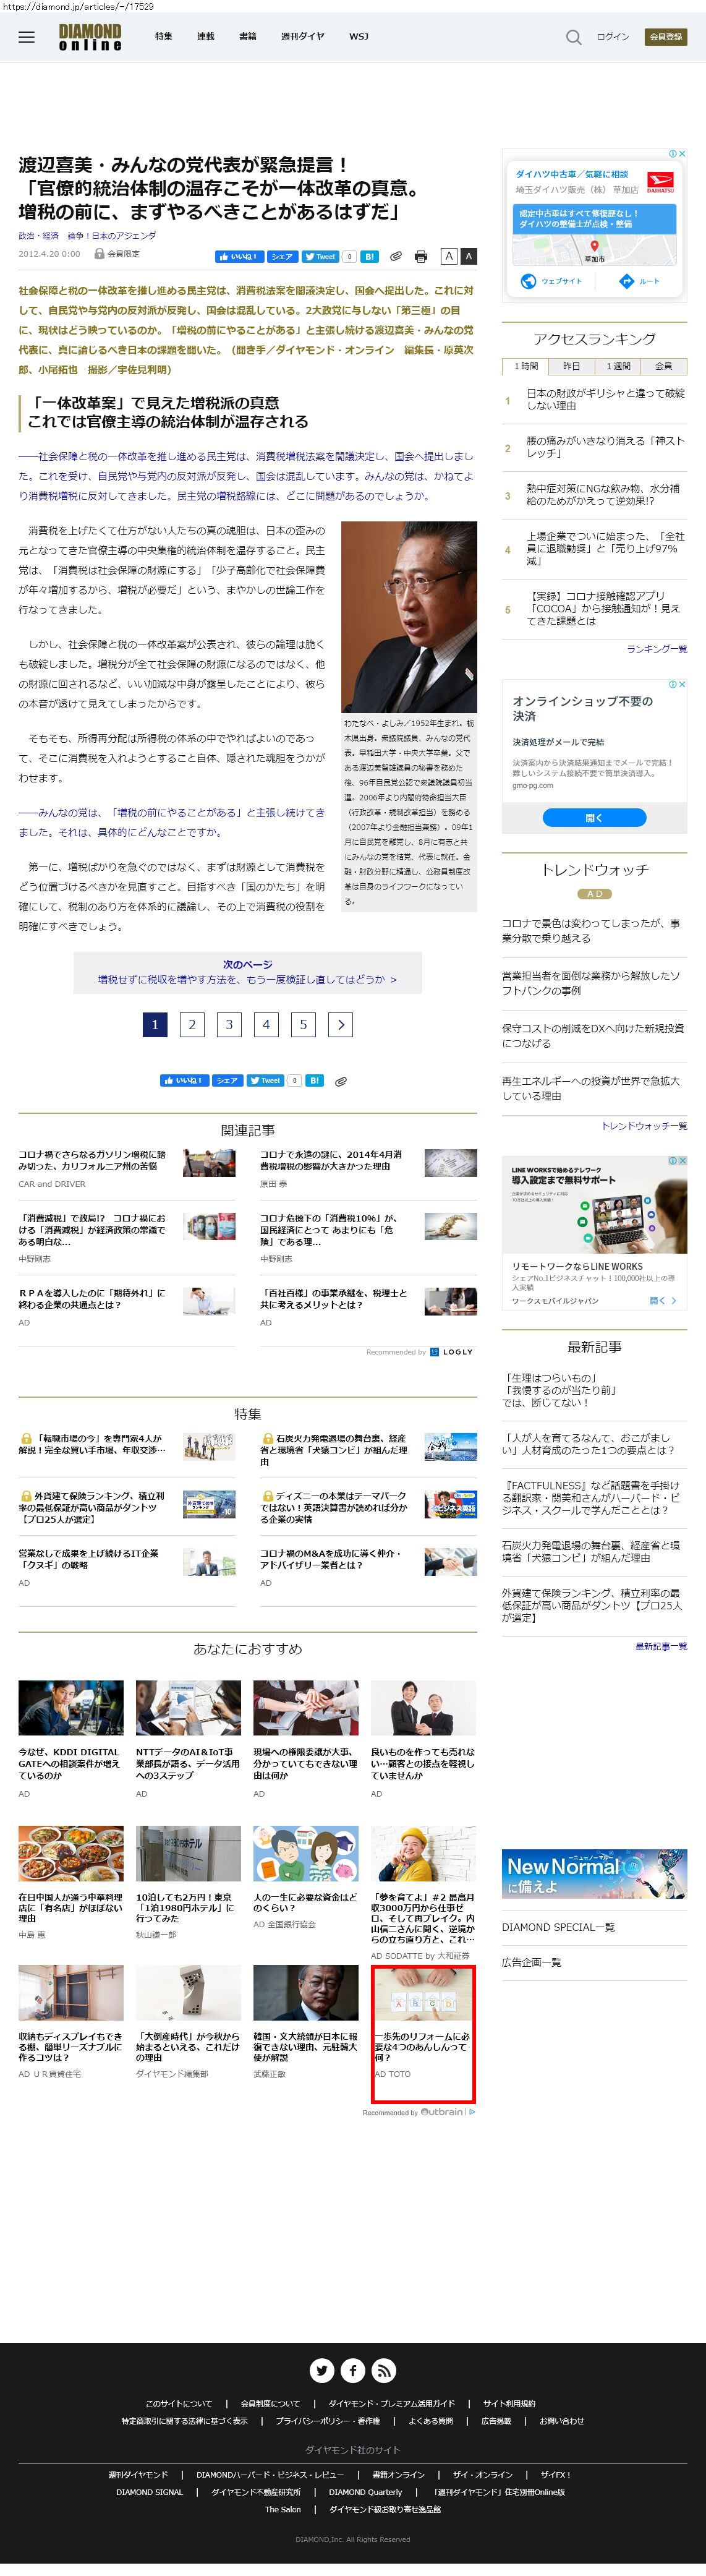Open the ランキング一覧 full list link

656,649
